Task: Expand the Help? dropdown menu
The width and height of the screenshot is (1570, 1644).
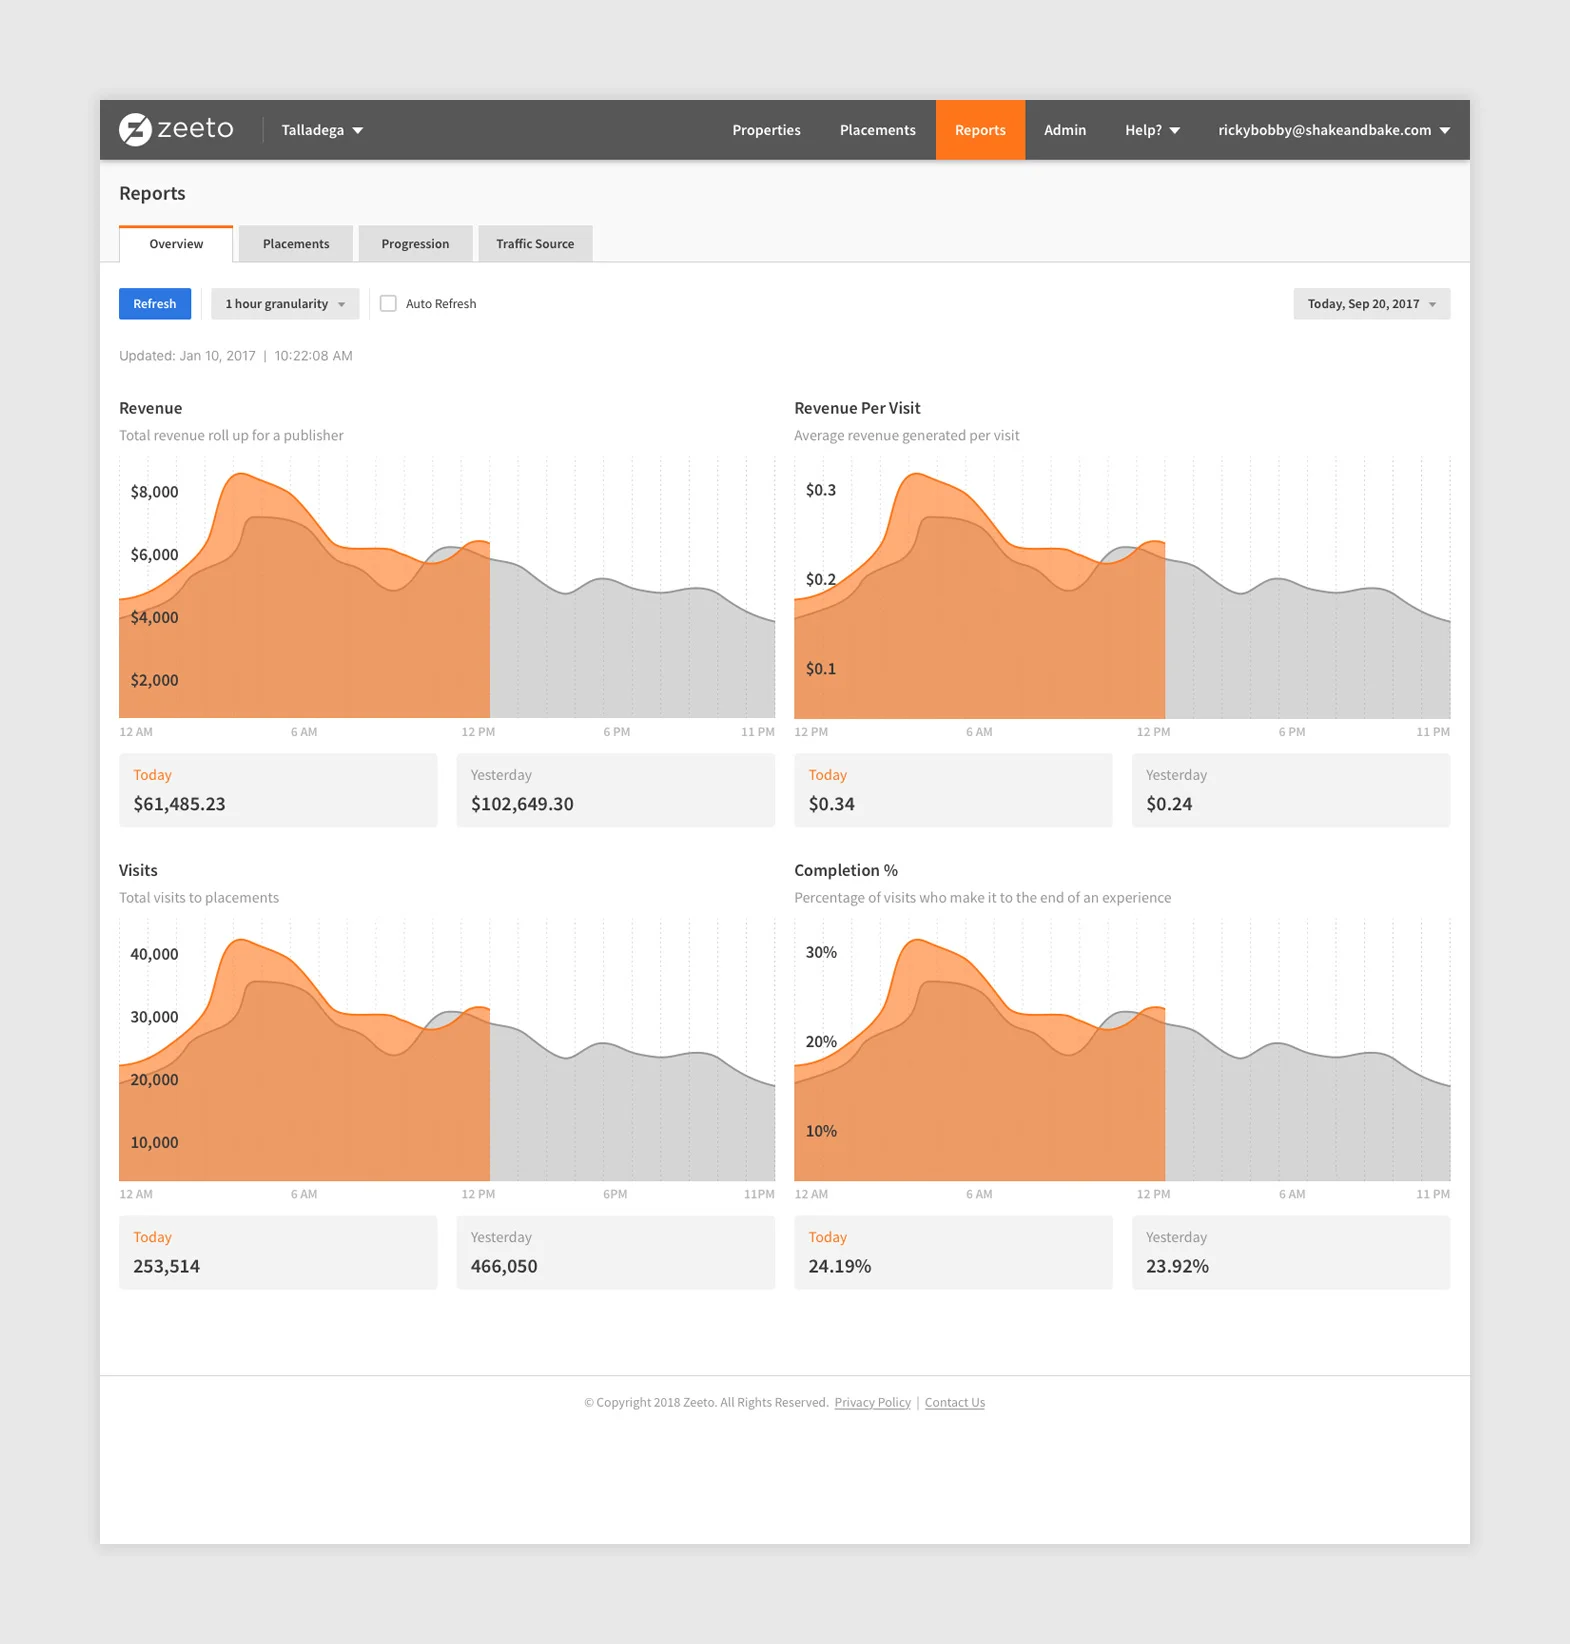Action: (1152, 130)
